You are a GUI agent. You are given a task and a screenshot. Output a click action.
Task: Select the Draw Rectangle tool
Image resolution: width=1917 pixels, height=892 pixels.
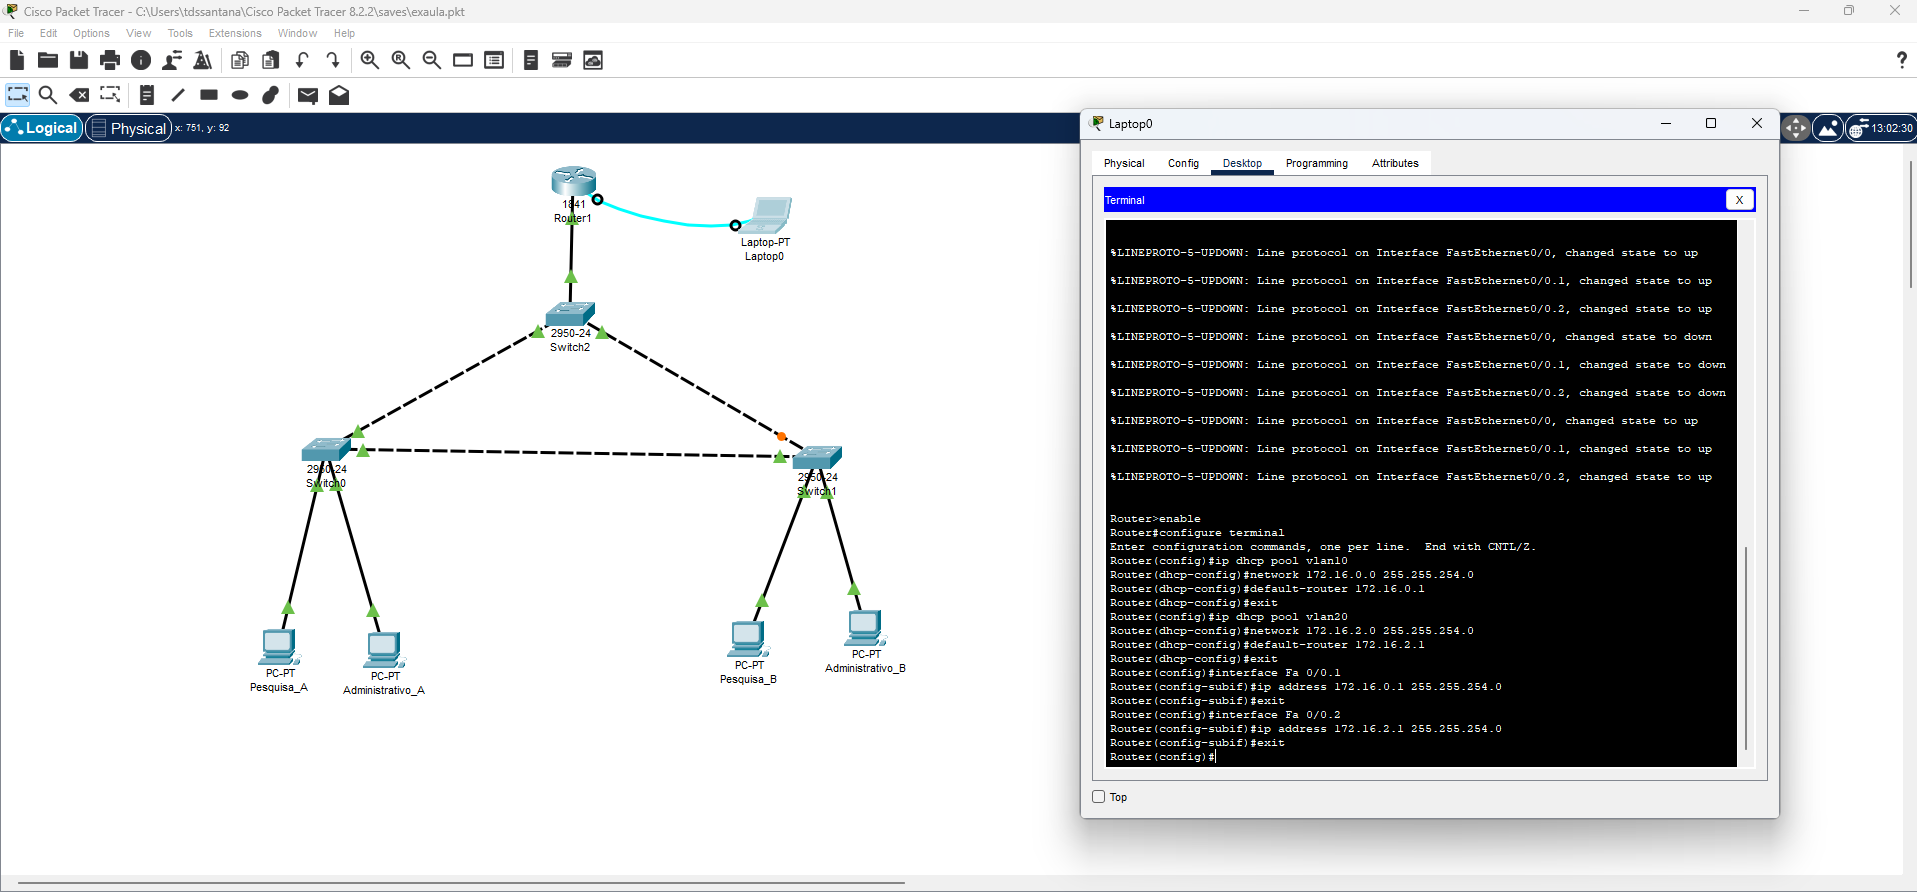209,95
